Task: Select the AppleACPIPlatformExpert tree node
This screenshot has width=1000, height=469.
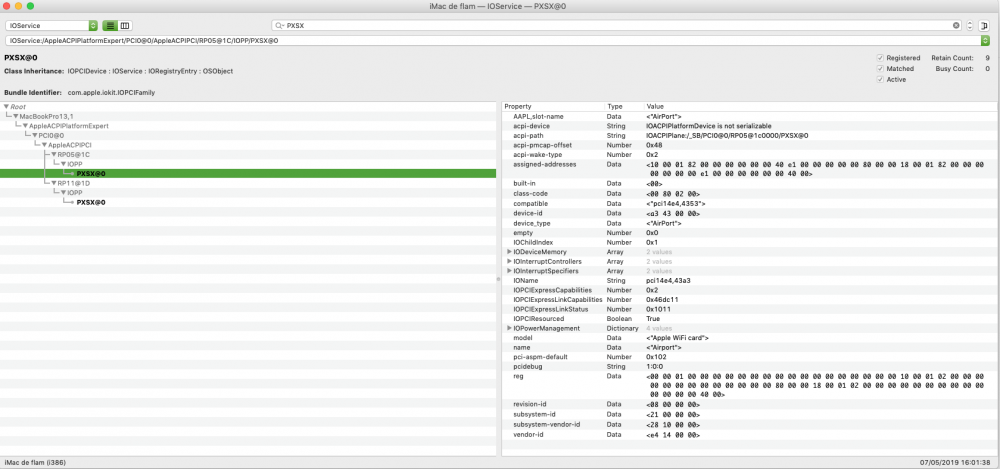Action: pos(68,126)
